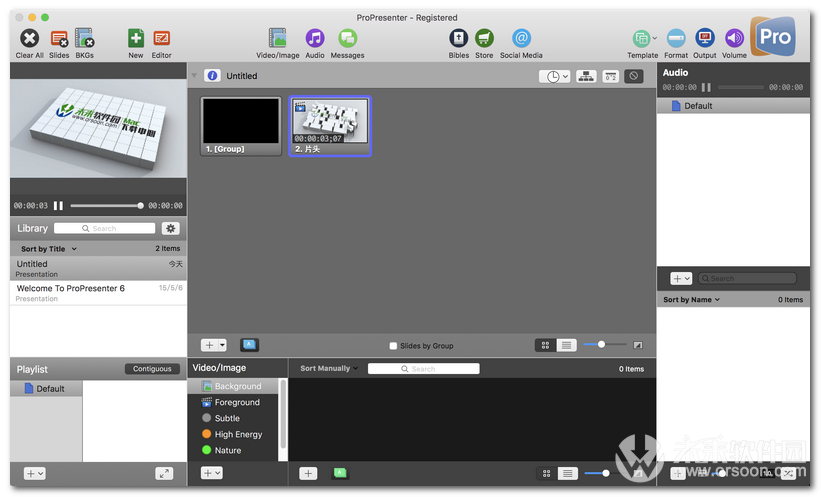Open the Sort by Name dropdown
Screen dimensions: 821x497
[x=691, y=300]
